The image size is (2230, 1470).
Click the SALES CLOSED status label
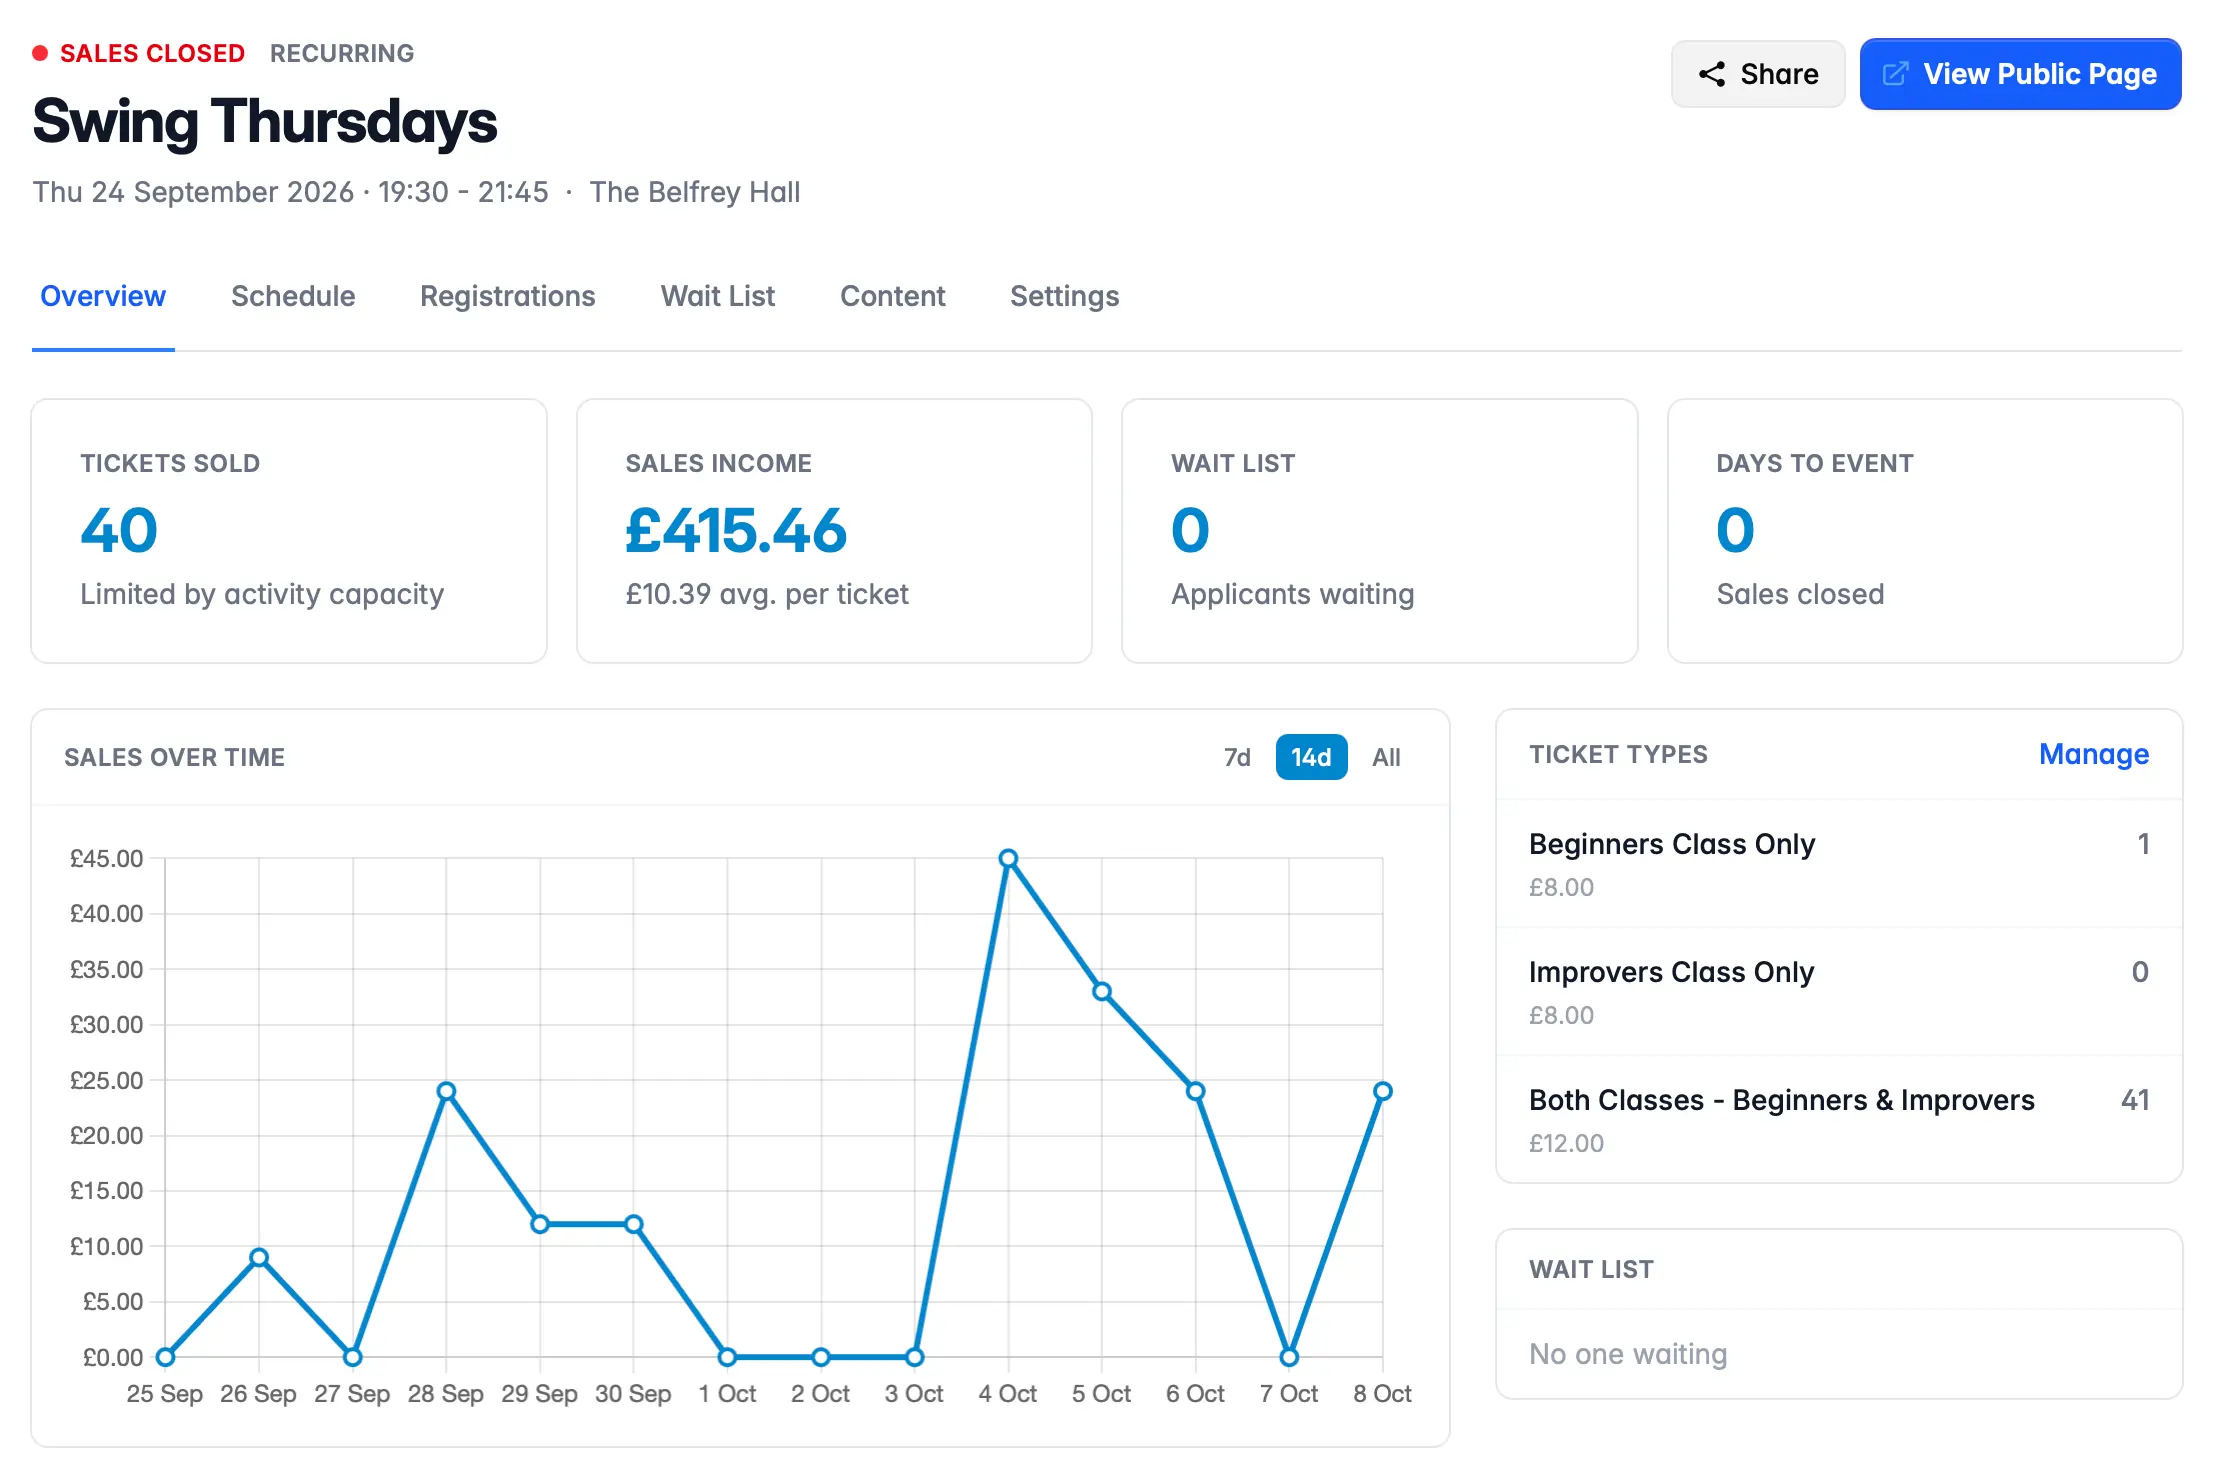152,53
